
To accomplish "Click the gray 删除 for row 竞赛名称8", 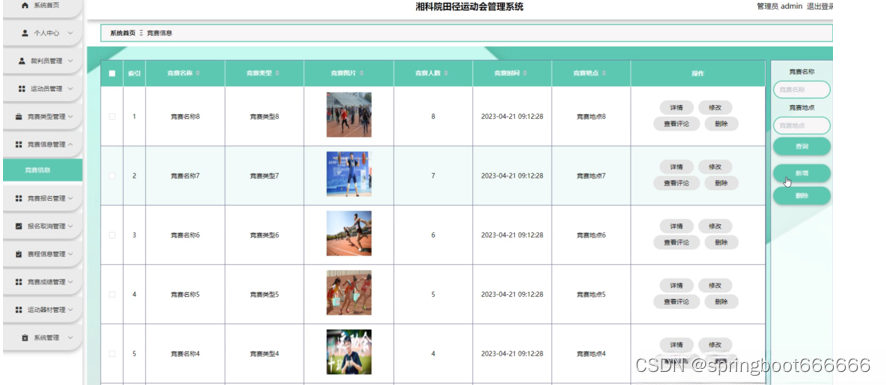I will (721, 124).
